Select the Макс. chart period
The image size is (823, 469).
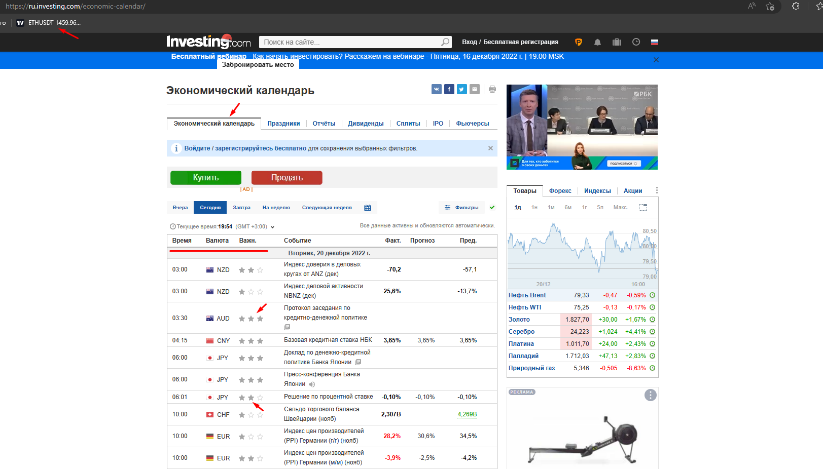pyautogui.click(x=620, y=207)
